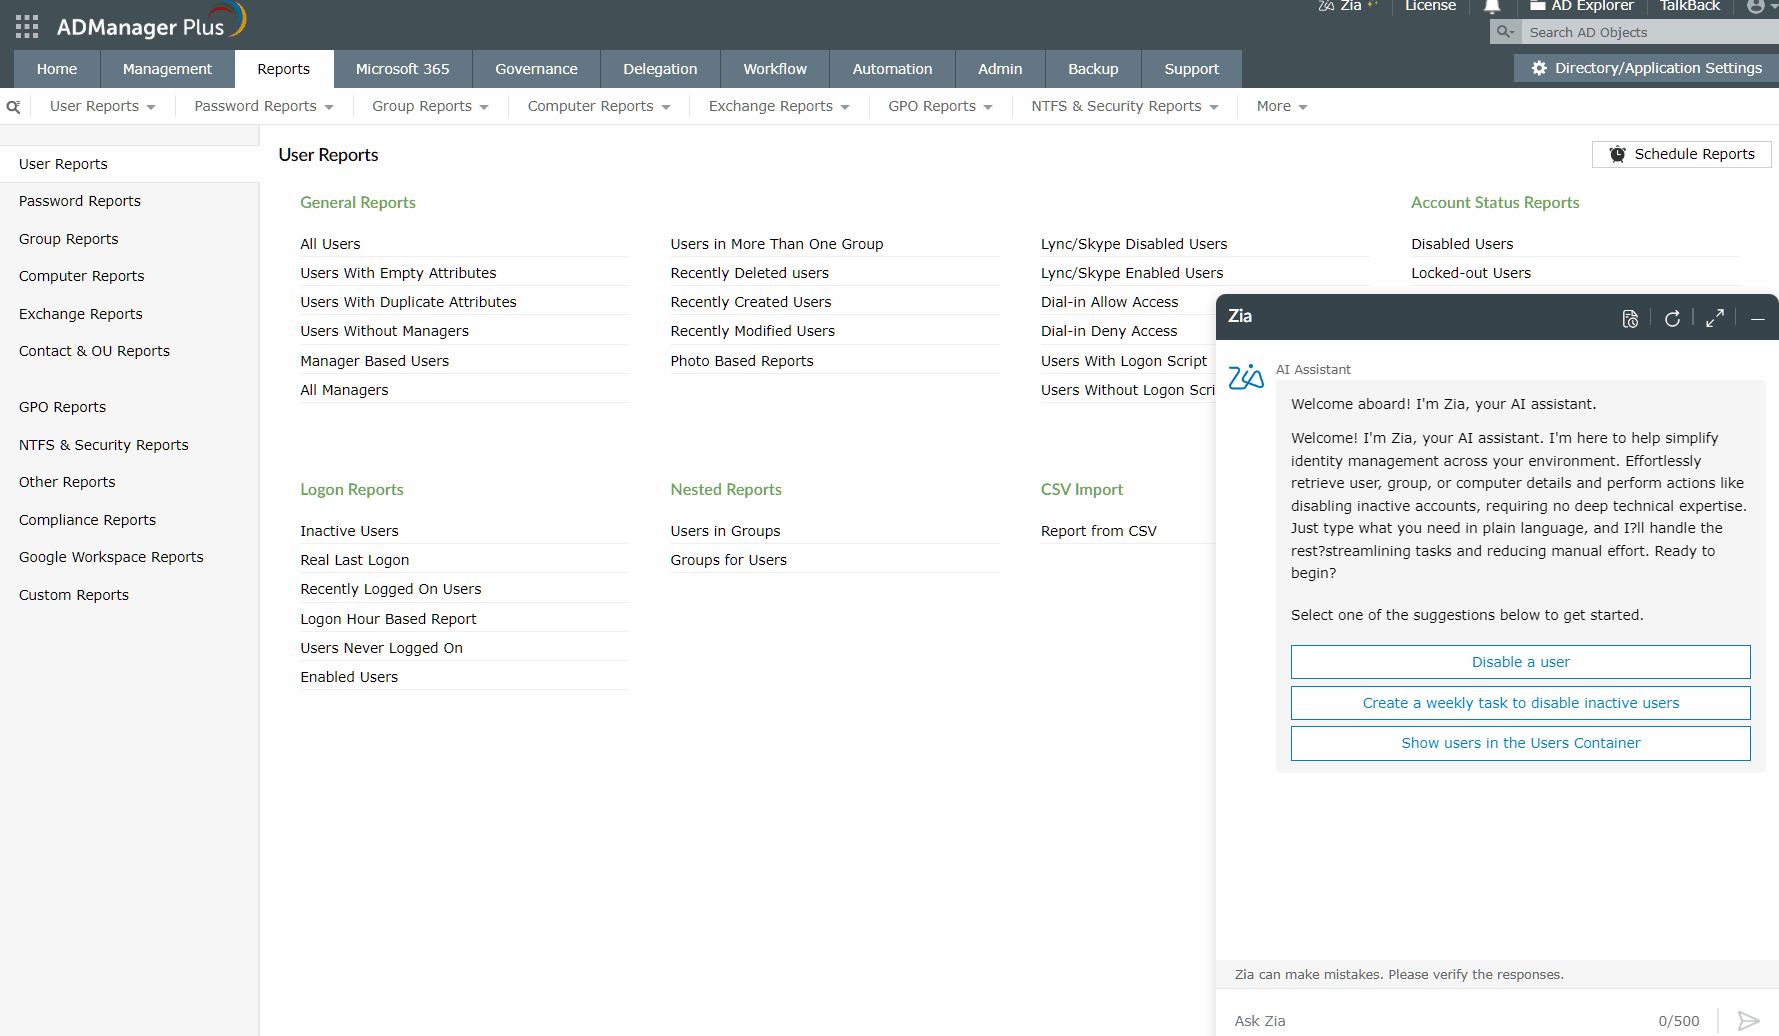Select 'Create a weekly task to disable inactive users'

[x=1521, y=703]
